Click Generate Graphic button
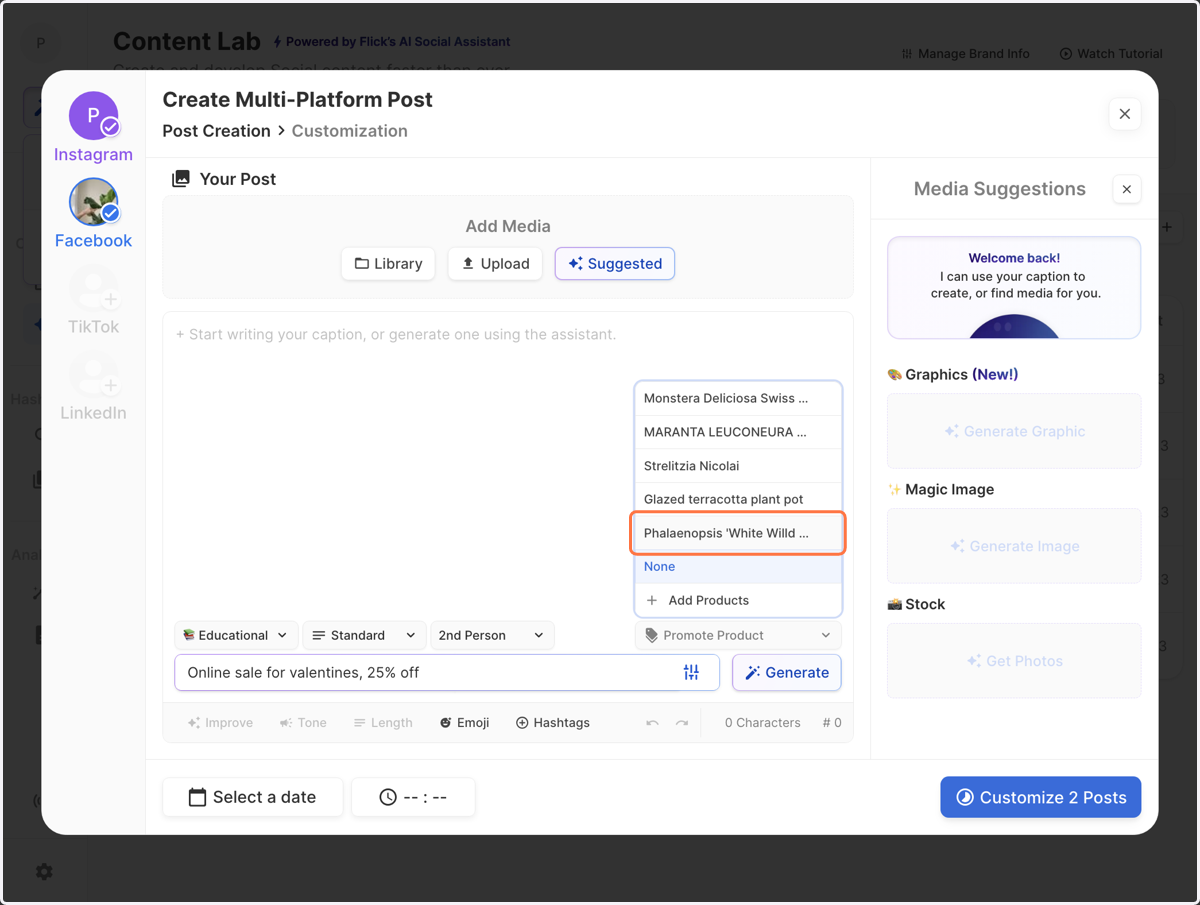Screen dimensions: 1200x905 [x=1014, y=431]
